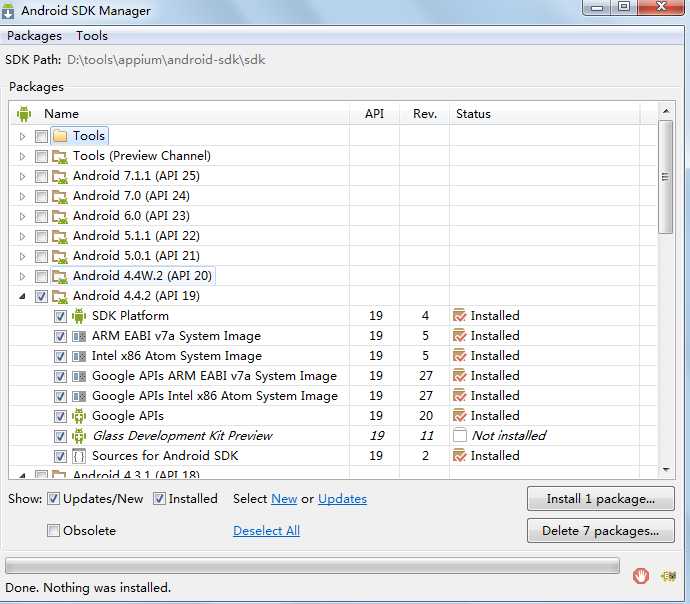This screenshot has width=690, height=604.
Task: Click the Android robot icon in Name header
Action: click(x=24, y=114)
